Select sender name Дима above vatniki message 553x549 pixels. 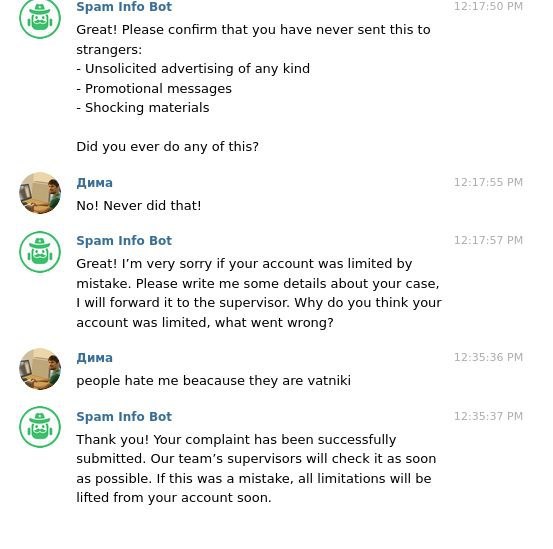[95, 358]
